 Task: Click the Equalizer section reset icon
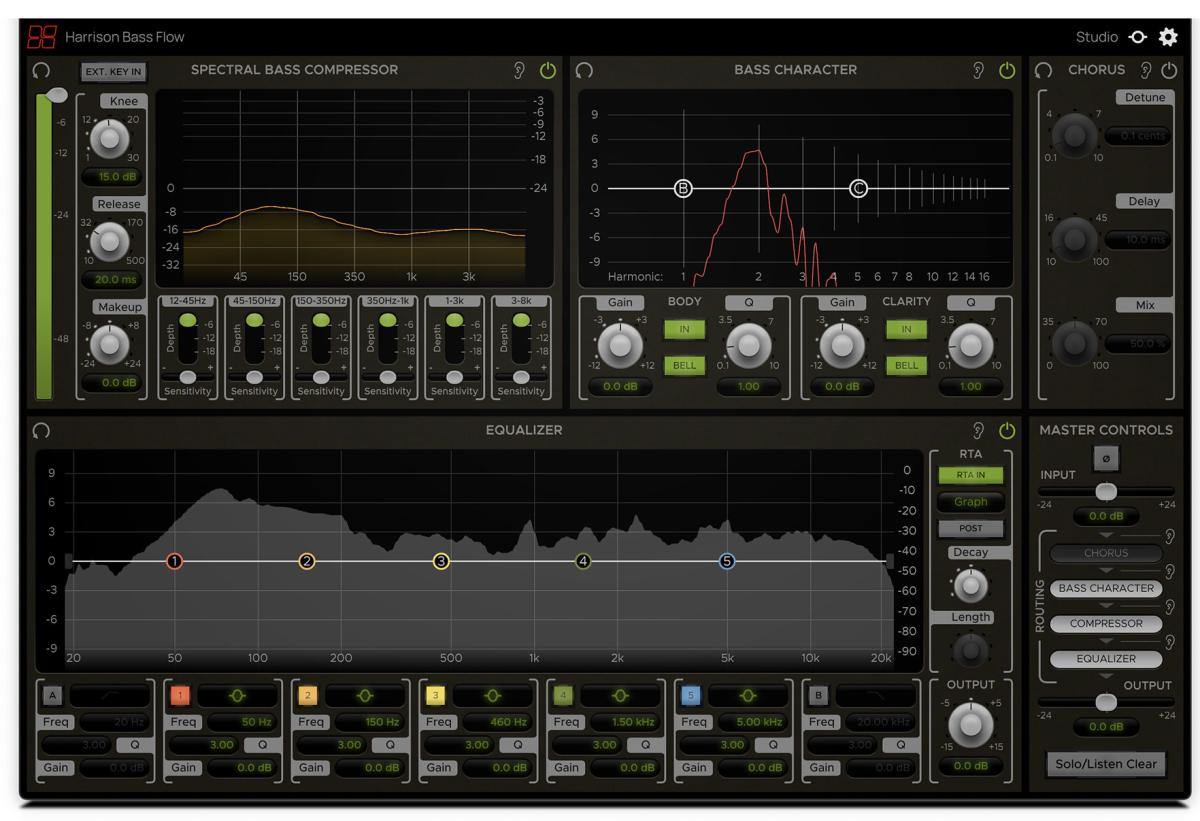[x=41, y=430]
